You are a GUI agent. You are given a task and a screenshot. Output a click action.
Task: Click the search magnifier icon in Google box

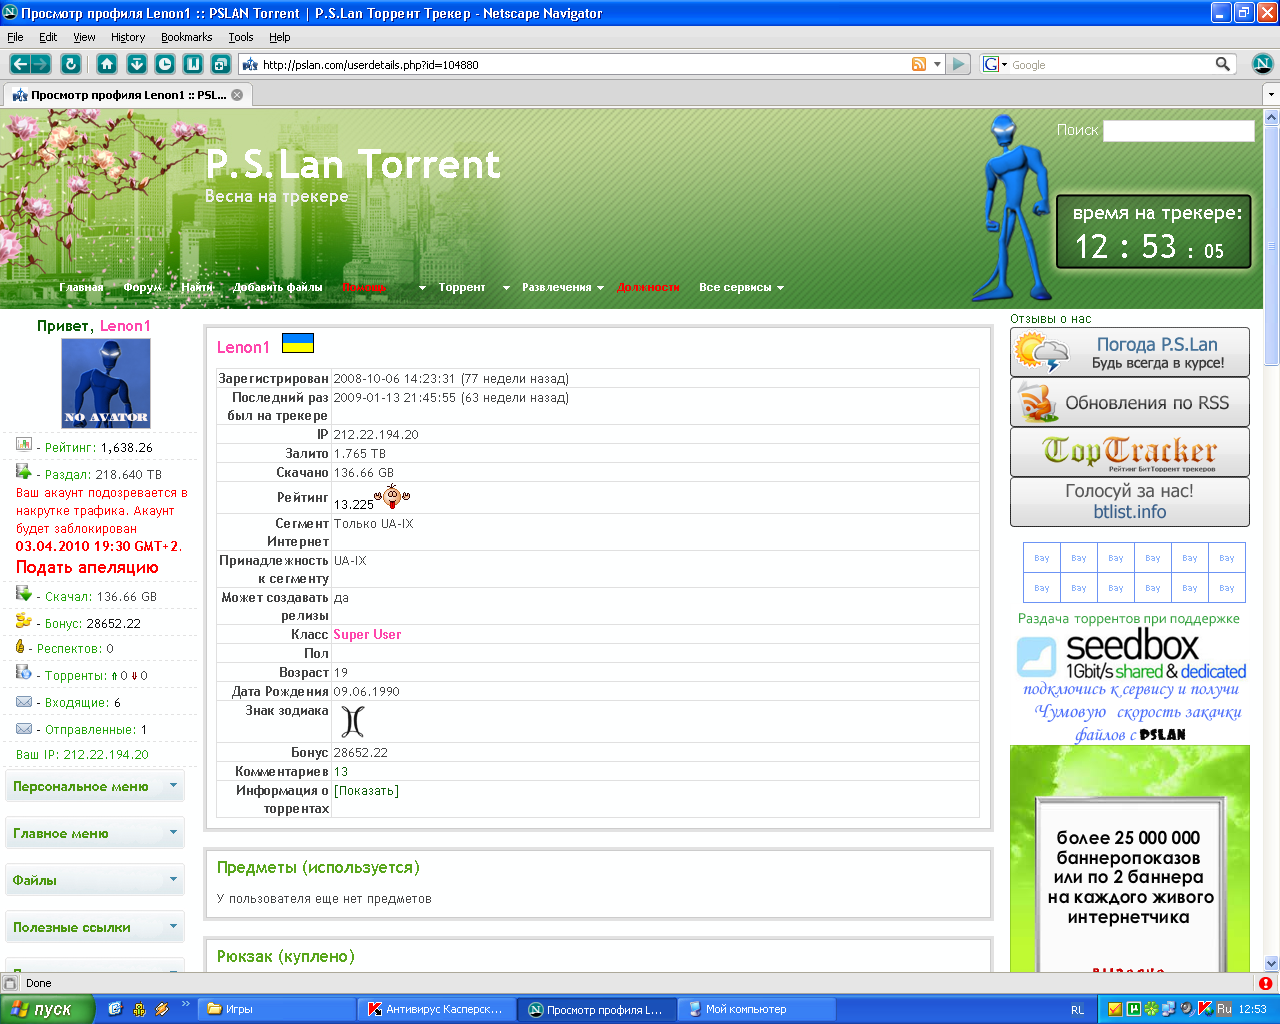tap(1223, 64)
